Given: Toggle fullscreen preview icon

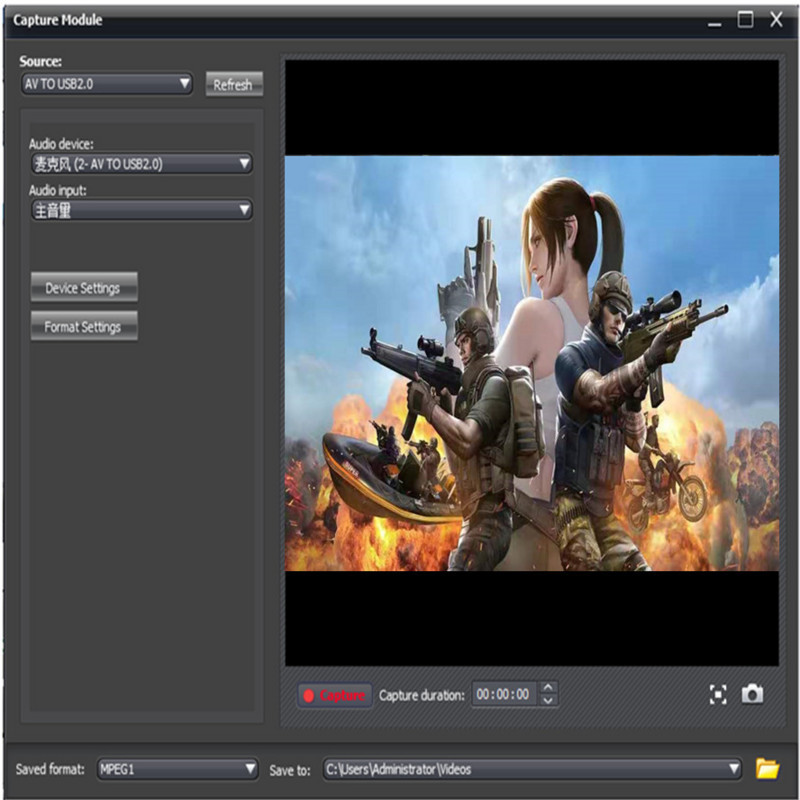Looking at the screenshot, I should tap(718, 695).
